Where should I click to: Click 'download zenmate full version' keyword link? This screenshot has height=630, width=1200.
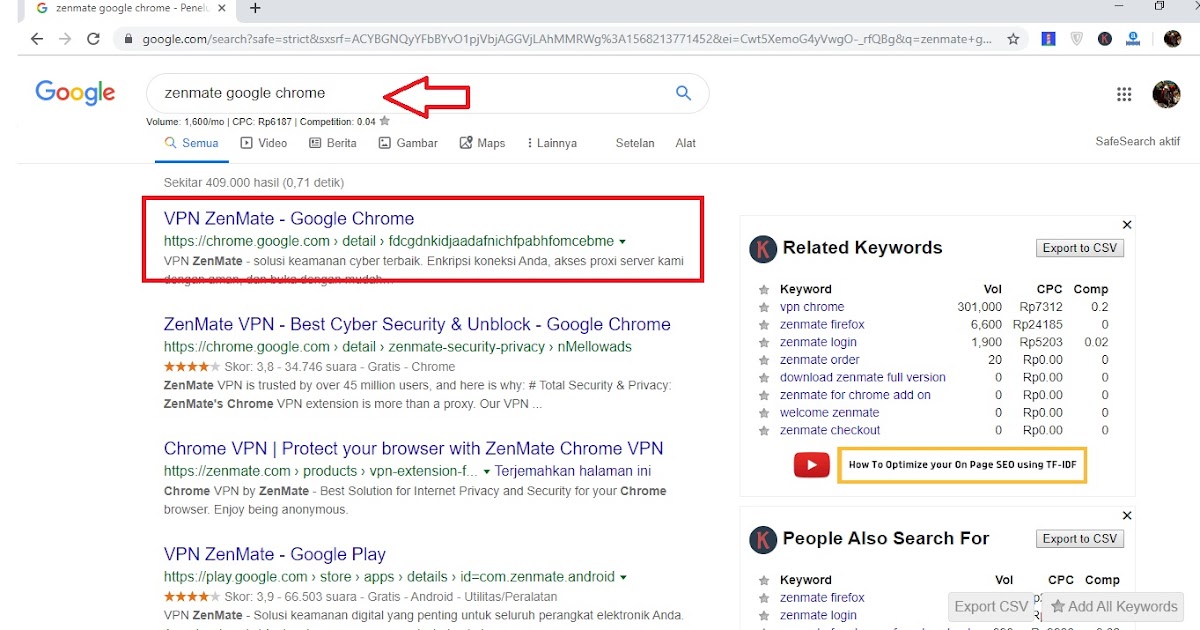point(863,378)
